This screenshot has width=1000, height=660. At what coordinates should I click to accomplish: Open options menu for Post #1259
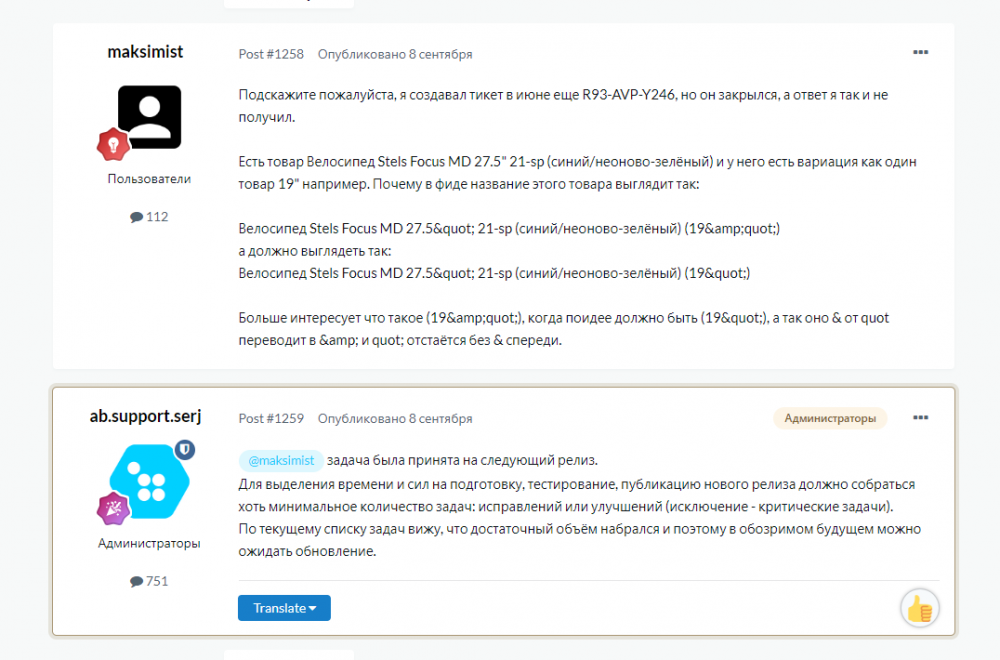point(920,418)
